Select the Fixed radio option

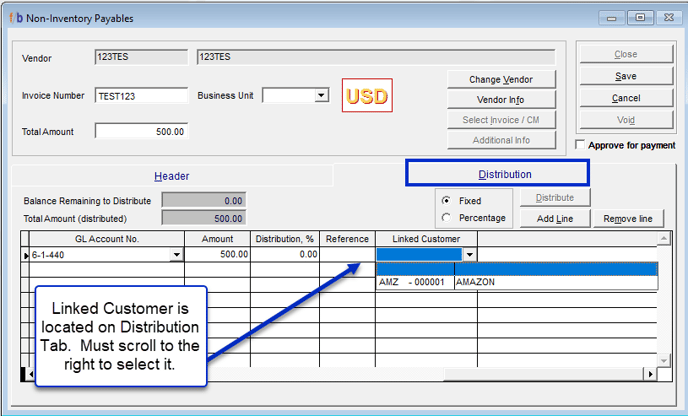(445, 201)
